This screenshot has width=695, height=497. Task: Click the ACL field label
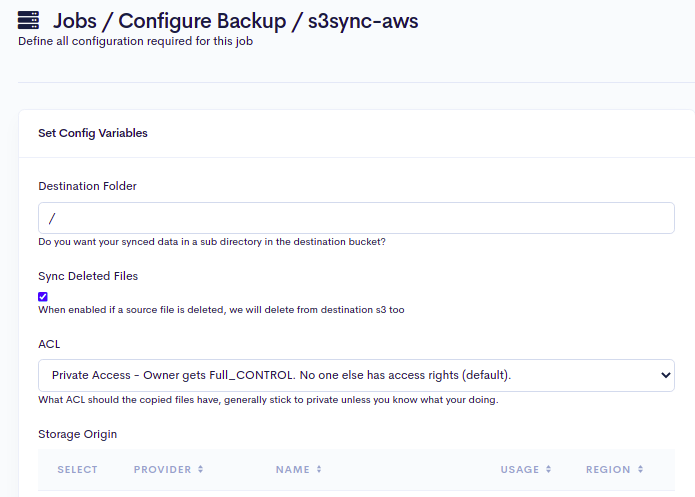(x=49, y=343)
